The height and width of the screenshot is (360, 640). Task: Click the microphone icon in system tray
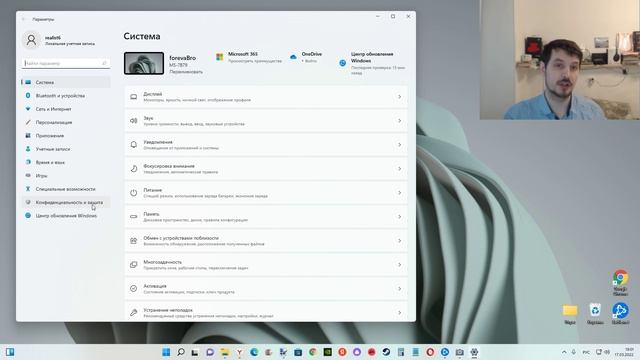coord(573,352)
